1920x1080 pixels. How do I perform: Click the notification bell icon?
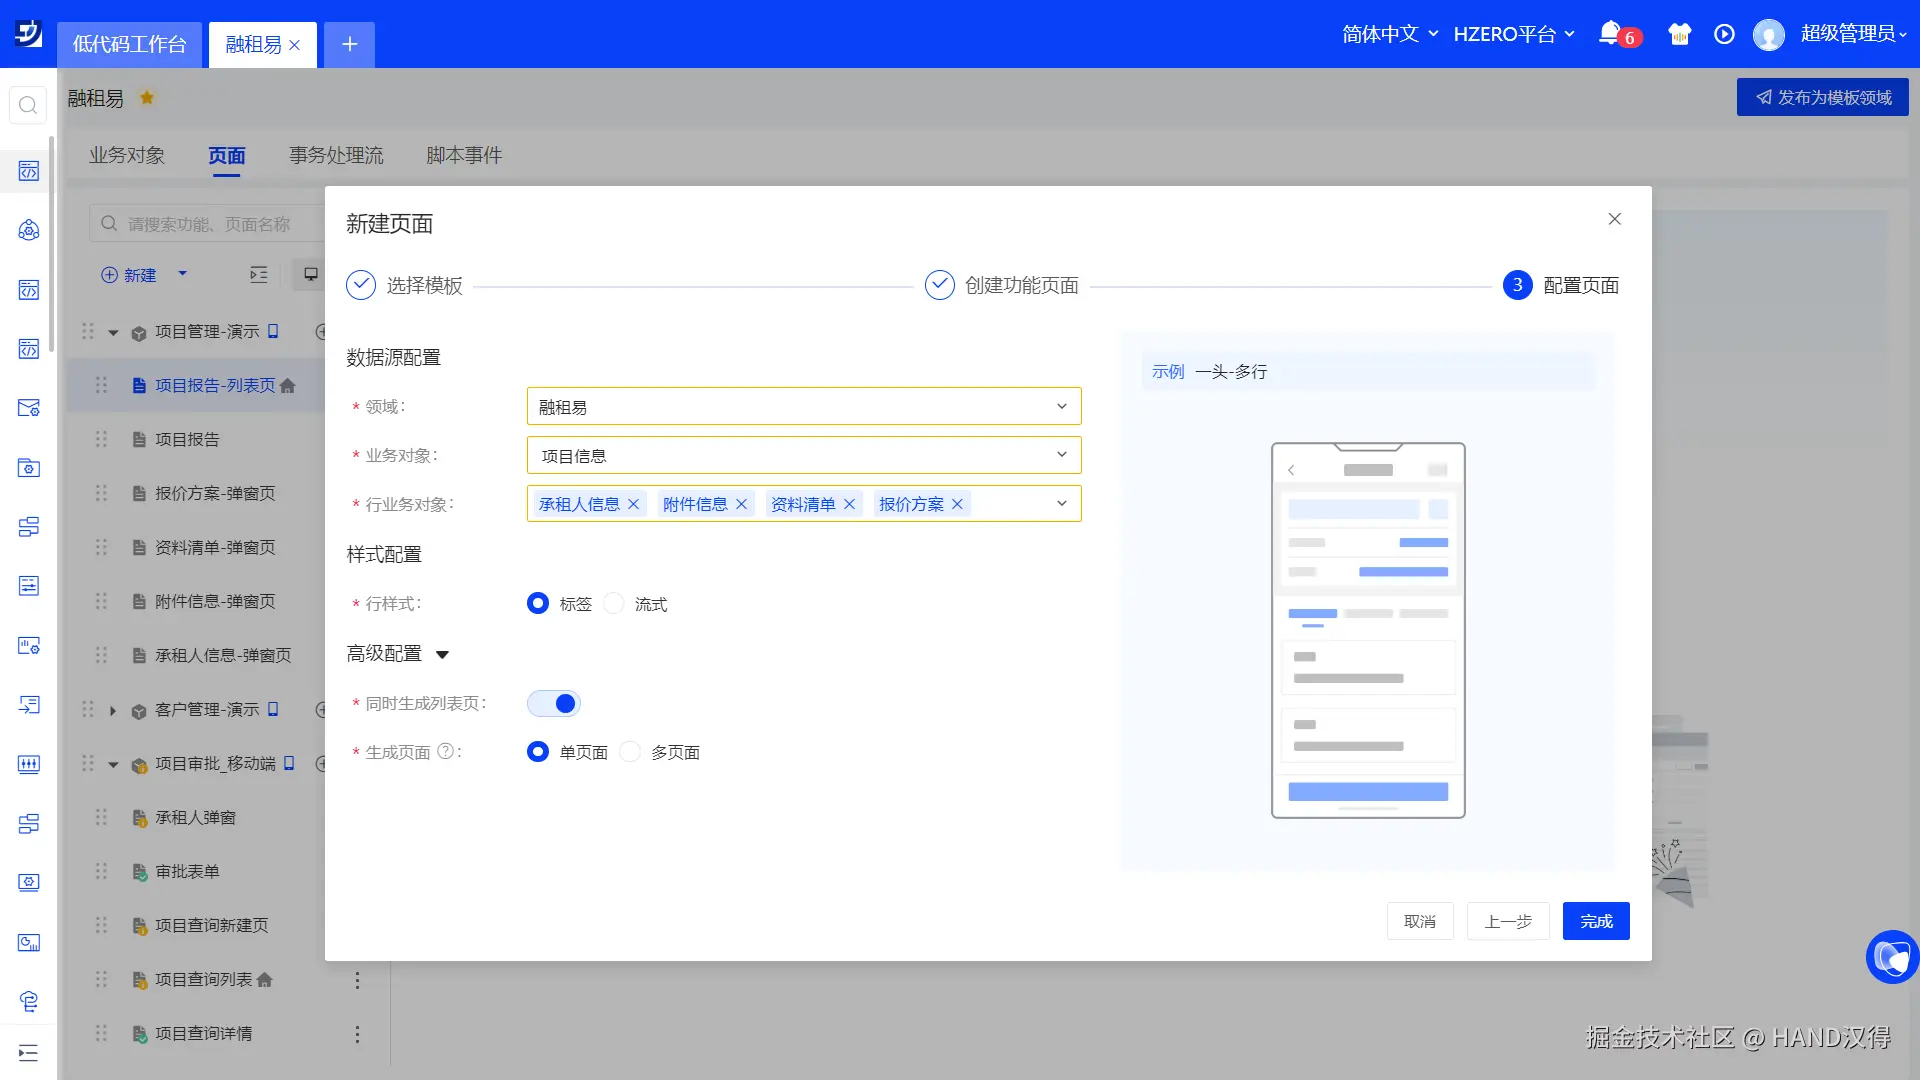tap(1609, 33)
